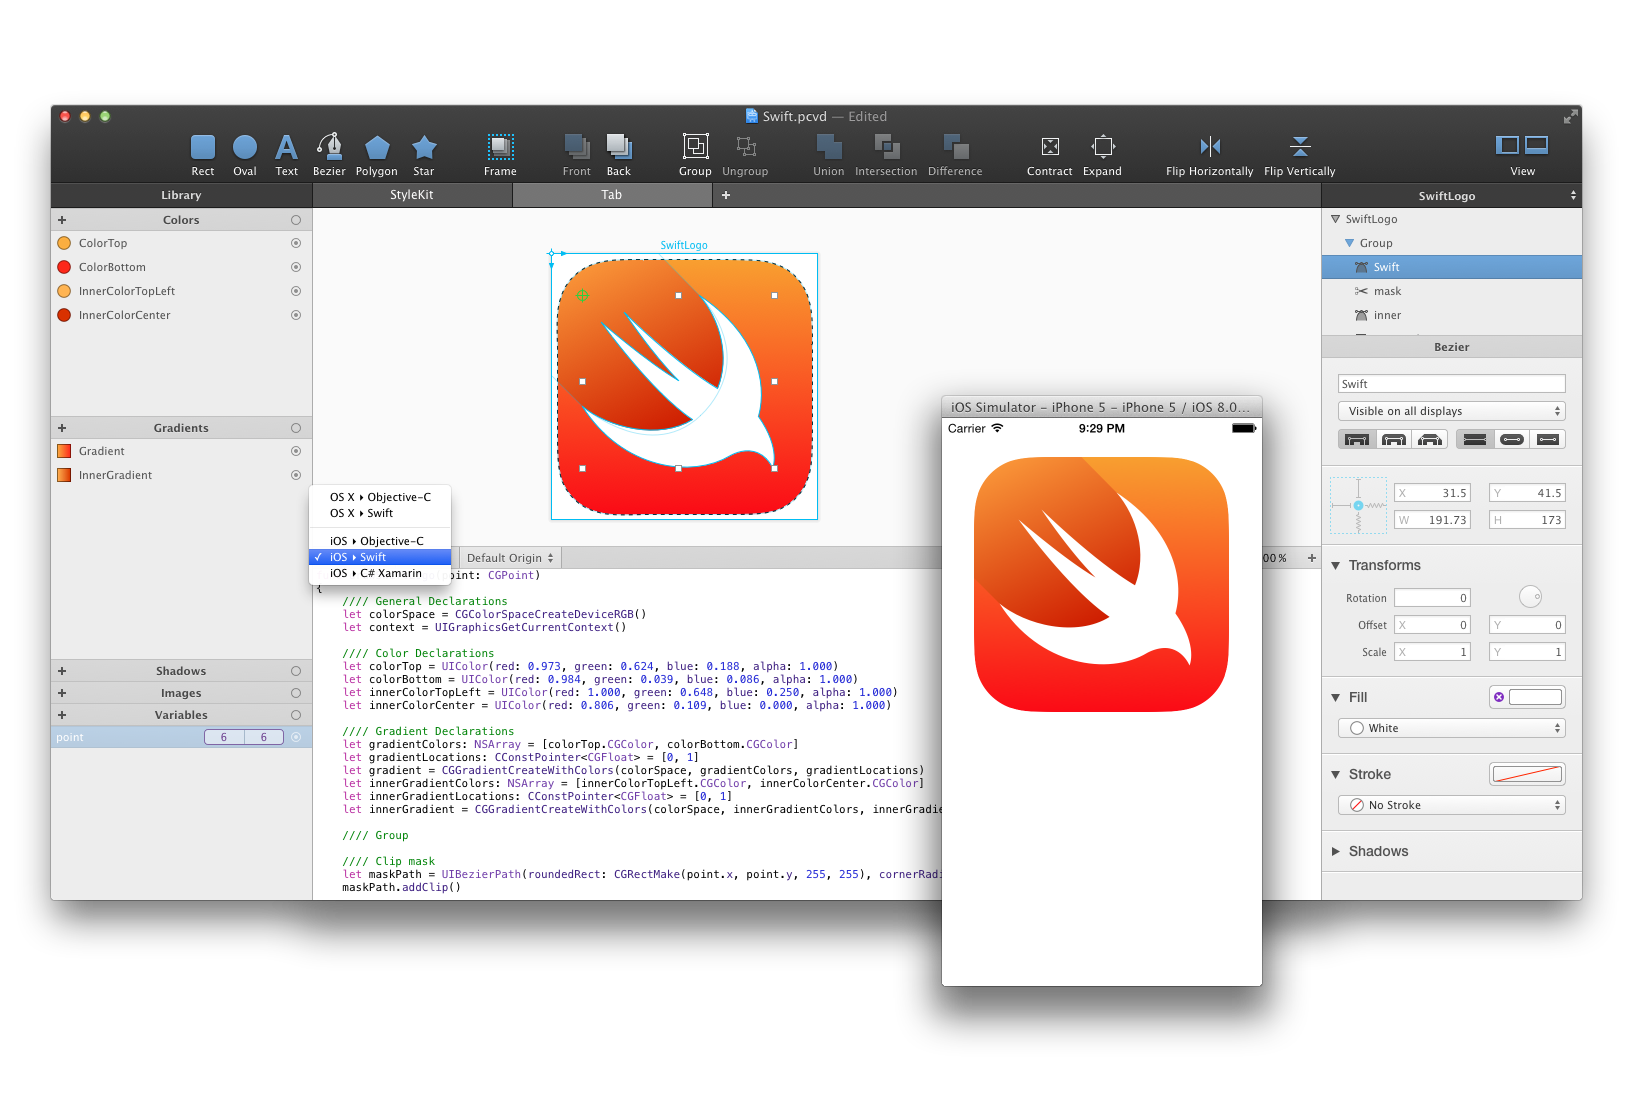
Task: Select the Rect shape tool
Action: tap(202, 148)
